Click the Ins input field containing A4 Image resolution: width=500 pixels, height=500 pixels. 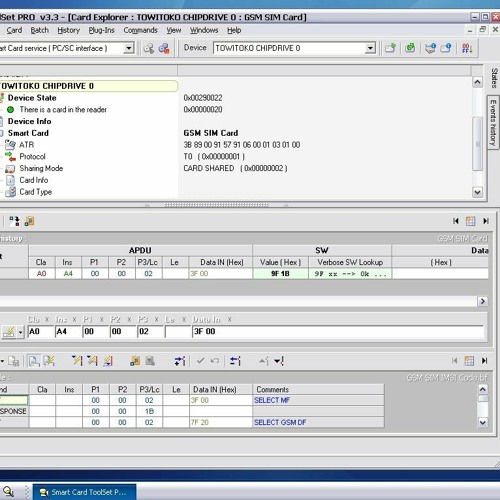coord(68,332)
